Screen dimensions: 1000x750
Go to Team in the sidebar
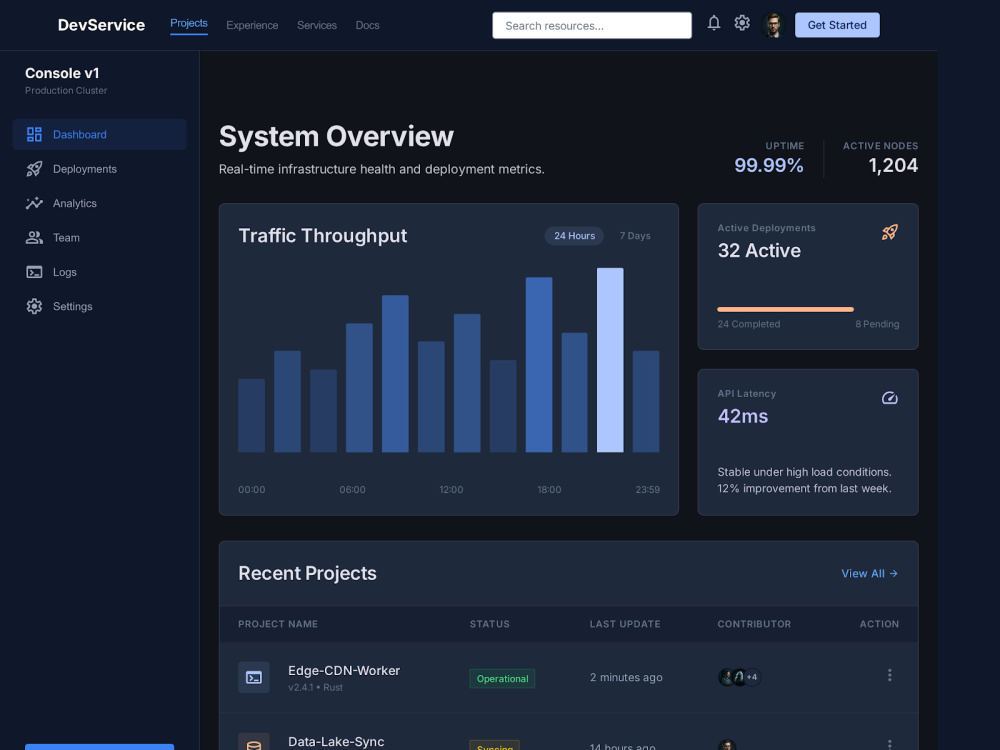coord(99,237)
